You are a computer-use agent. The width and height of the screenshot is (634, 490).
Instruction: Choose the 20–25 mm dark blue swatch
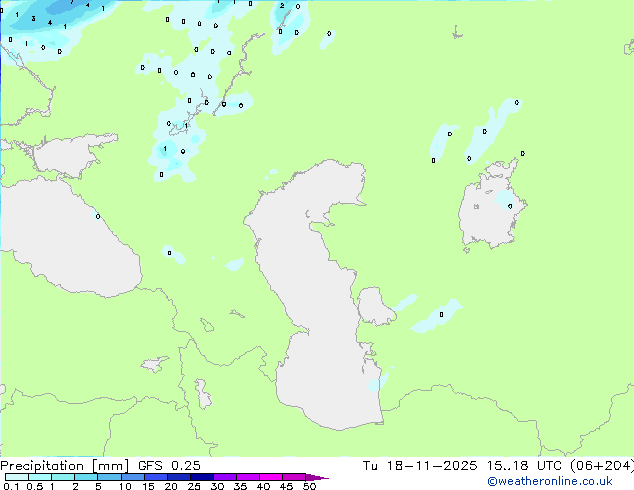pyautogui.click(x=178, y=477)
